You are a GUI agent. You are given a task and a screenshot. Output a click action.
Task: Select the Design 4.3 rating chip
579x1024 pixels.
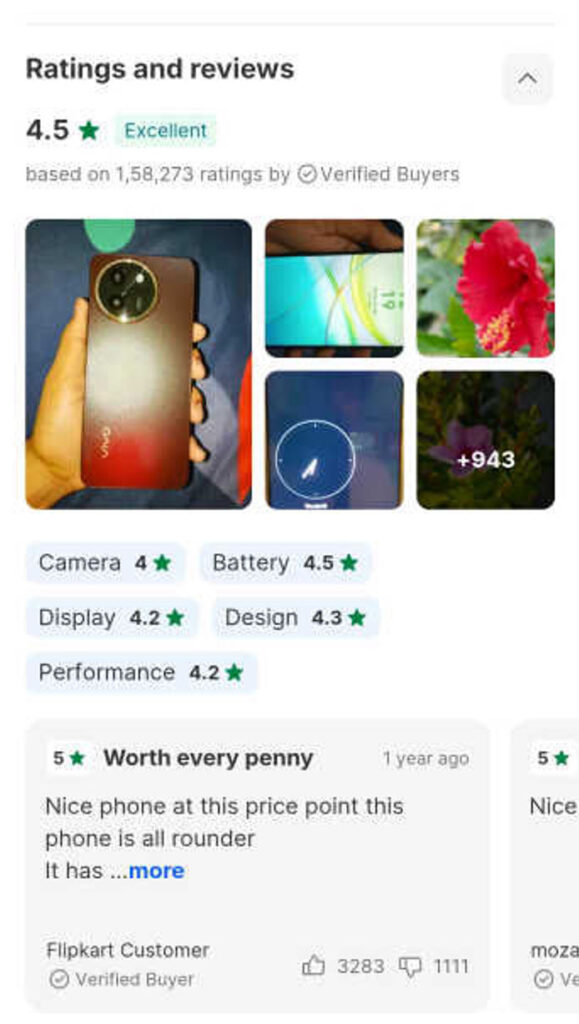[296, 617]
